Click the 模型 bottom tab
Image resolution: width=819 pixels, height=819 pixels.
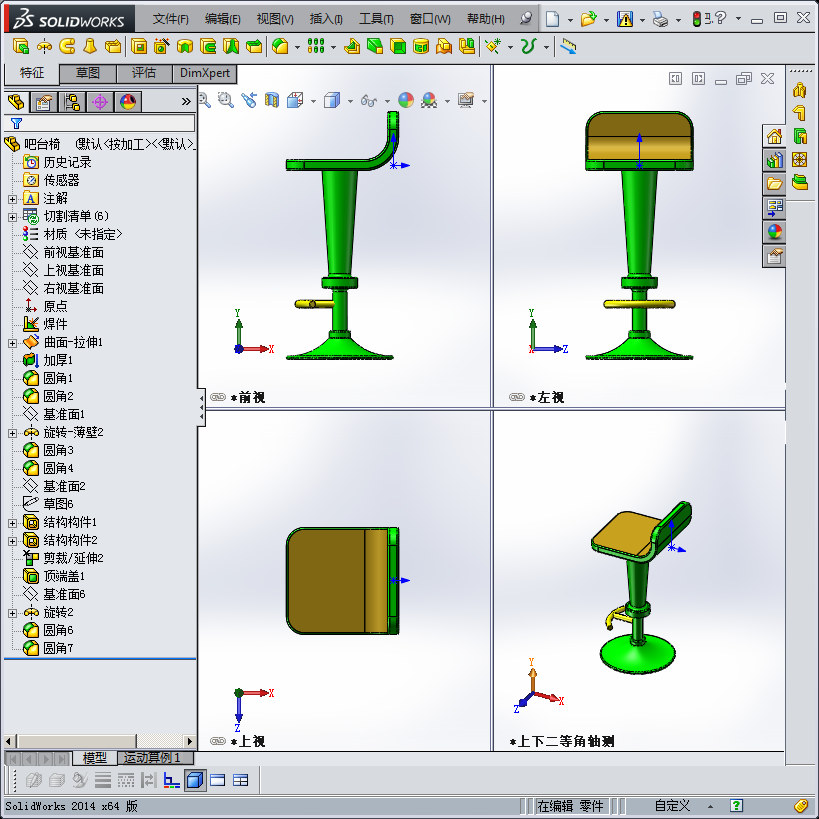(95, 757)
